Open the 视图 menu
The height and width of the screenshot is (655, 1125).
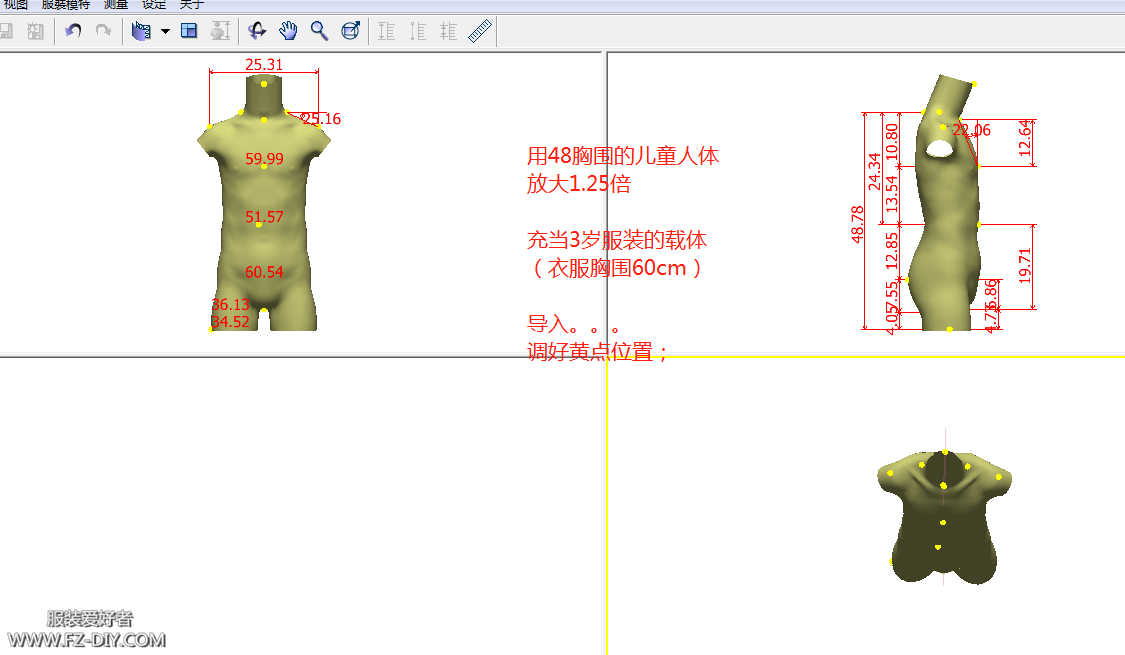16,4
